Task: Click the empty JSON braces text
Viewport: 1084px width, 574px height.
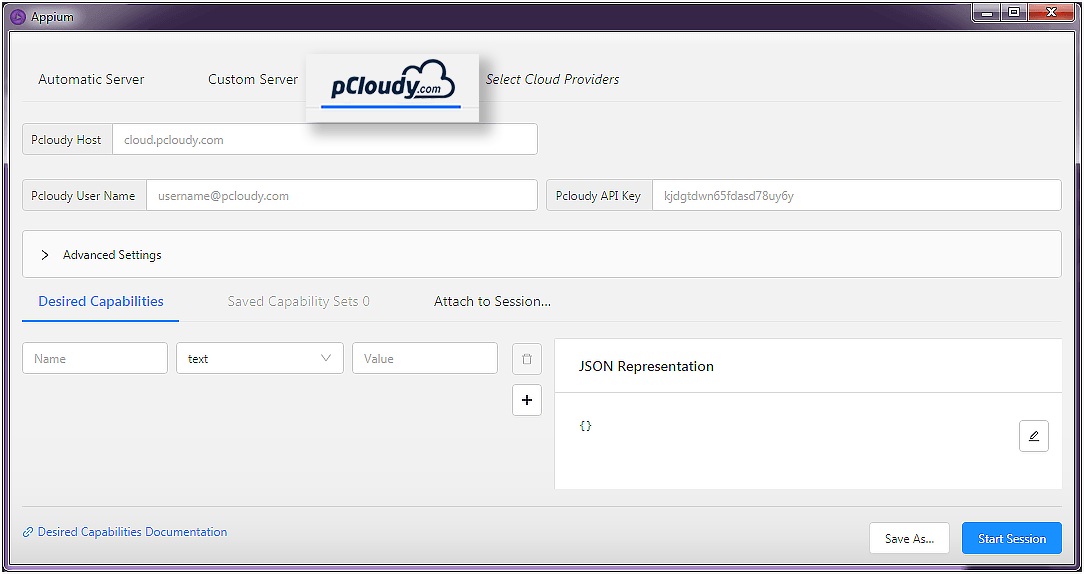Action: point(586,426)
